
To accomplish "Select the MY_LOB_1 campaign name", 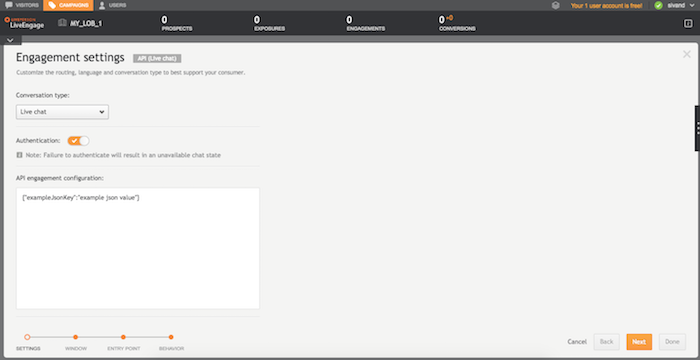I will 86,23.
